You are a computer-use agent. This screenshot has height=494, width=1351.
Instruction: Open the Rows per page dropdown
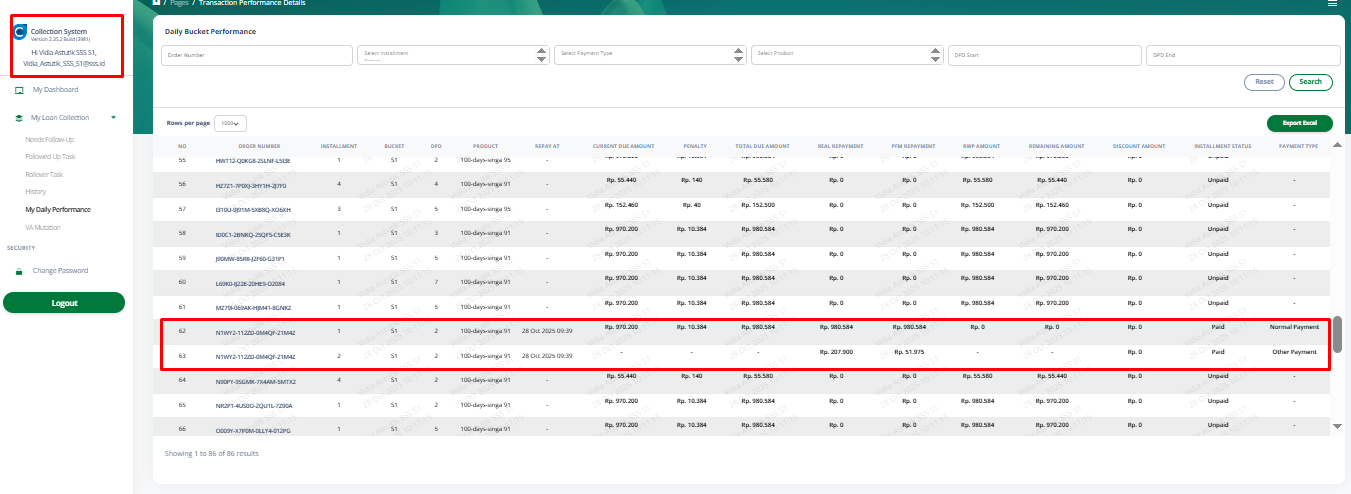pos(231,123)
